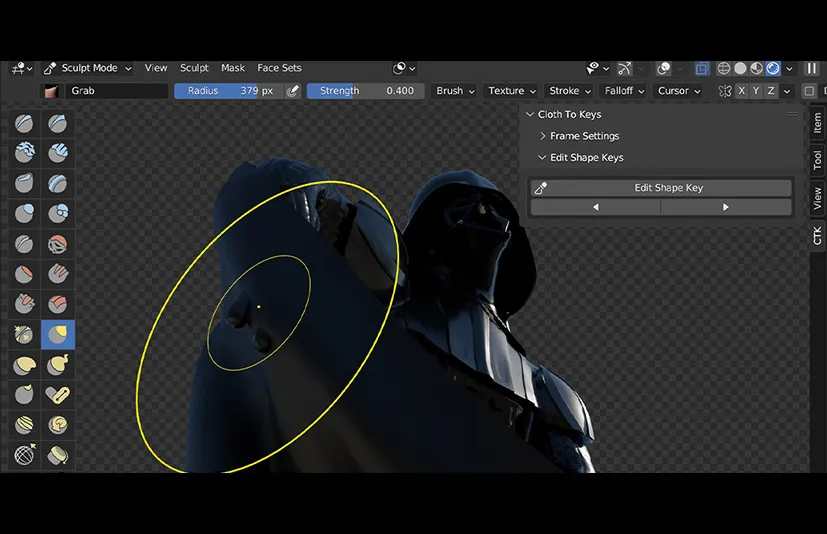Viewport: 827px width, 534px height.
Task: Select the Layer brush tool
Action: tap(57, 183)
